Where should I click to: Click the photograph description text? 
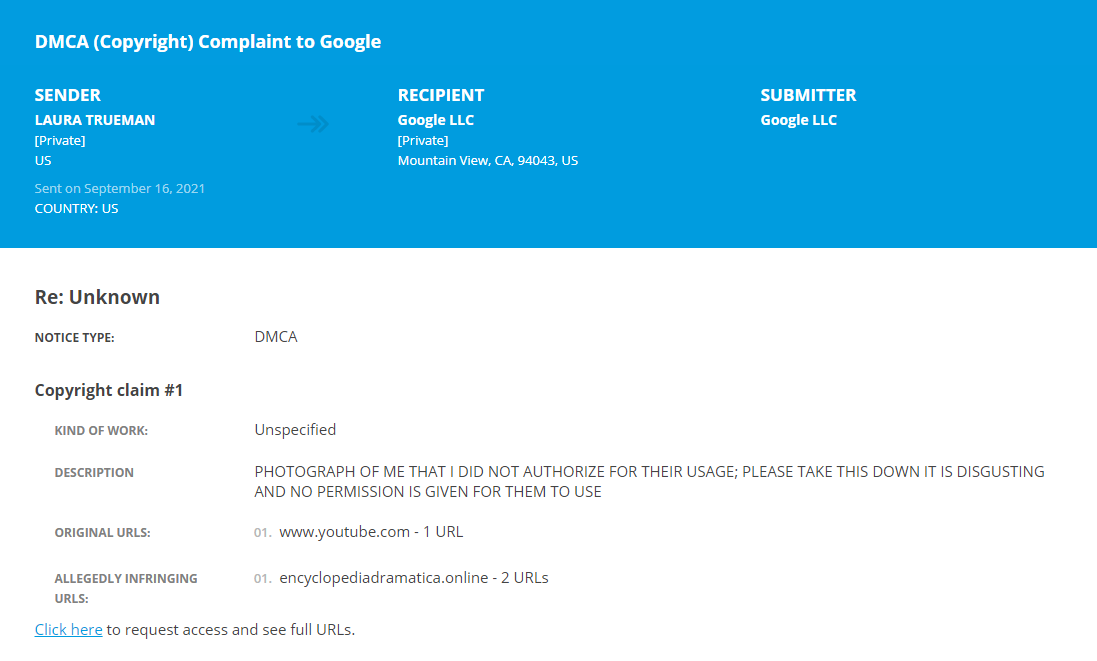[x=649, y=481]
